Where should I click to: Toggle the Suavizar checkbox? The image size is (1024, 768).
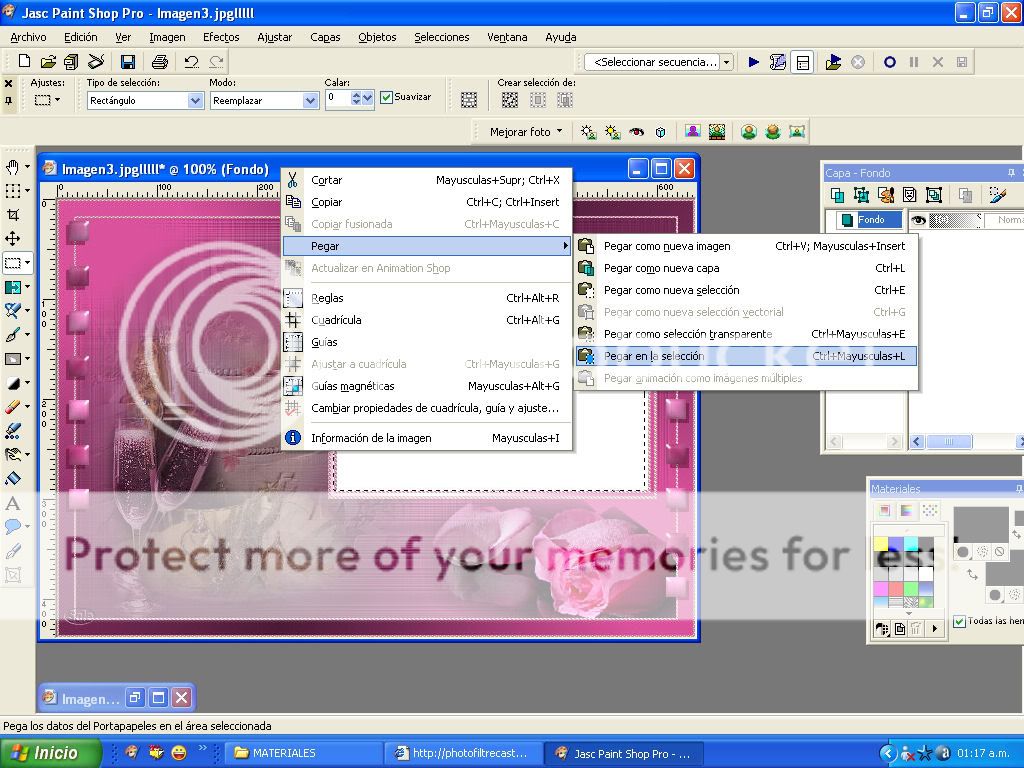387,97
